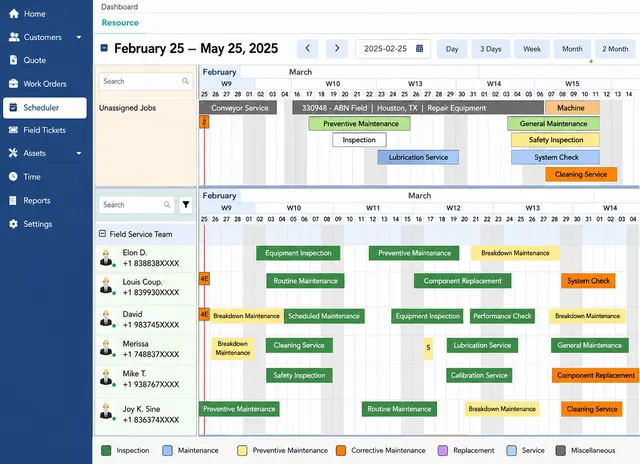
Task: Click the 2025-02-25 date input field
Action: click(393, 49)
